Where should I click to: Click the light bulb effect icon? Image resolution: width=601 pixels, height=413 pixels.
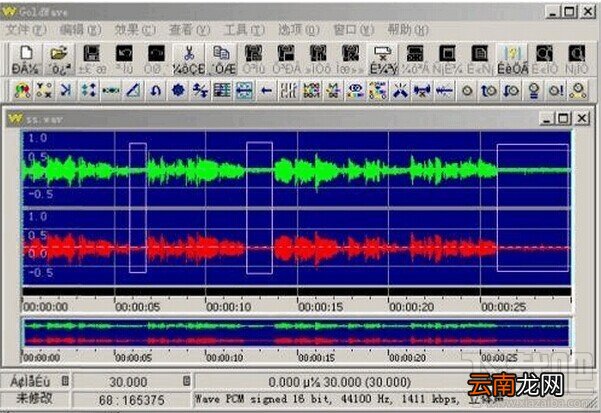click(x=534, y=90)
